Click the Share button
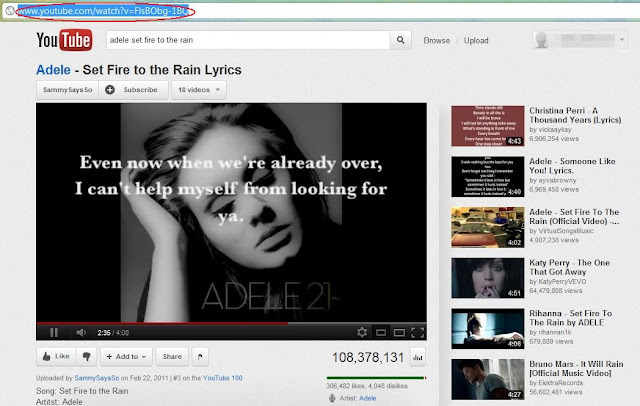 tap(172, 357)
